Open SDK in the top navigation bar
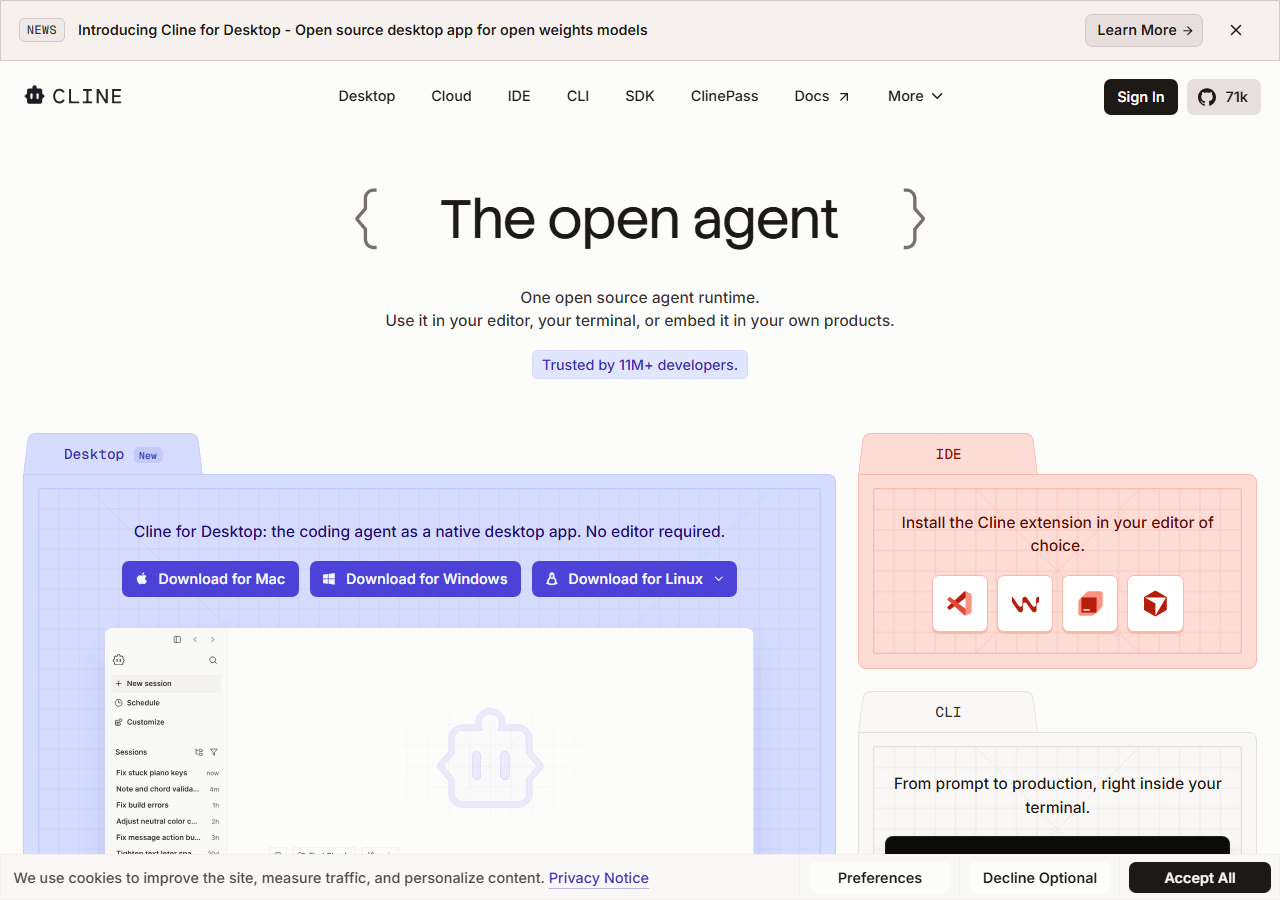The height and width of the screenshot is (900, 1280). click(x=640, y=96)
